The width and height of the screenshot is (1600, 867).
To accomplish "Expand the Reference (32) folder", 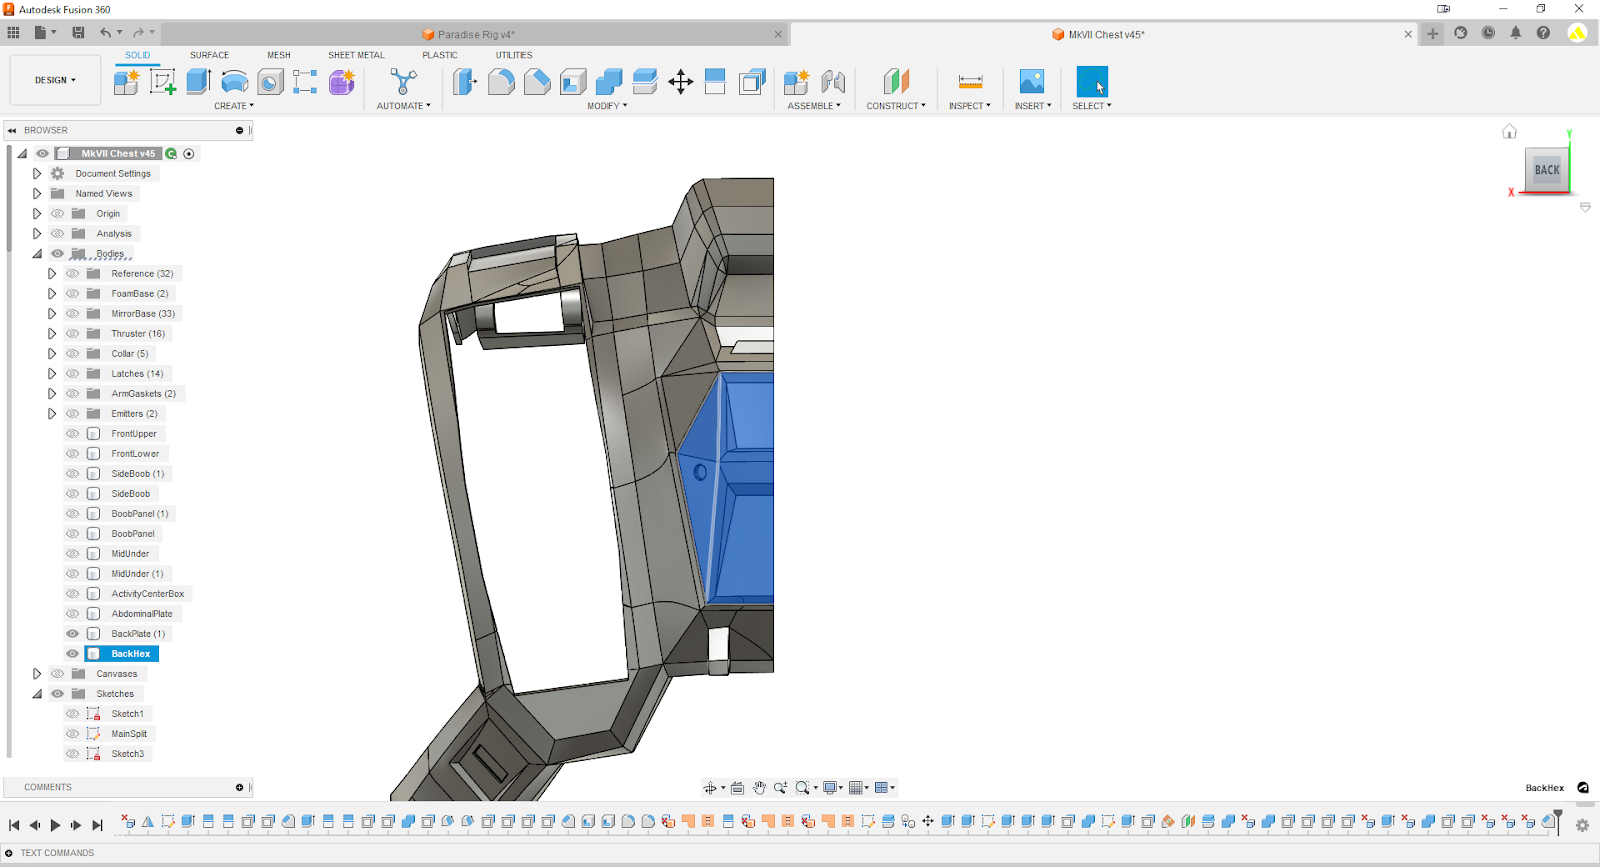I will [52, 274].
